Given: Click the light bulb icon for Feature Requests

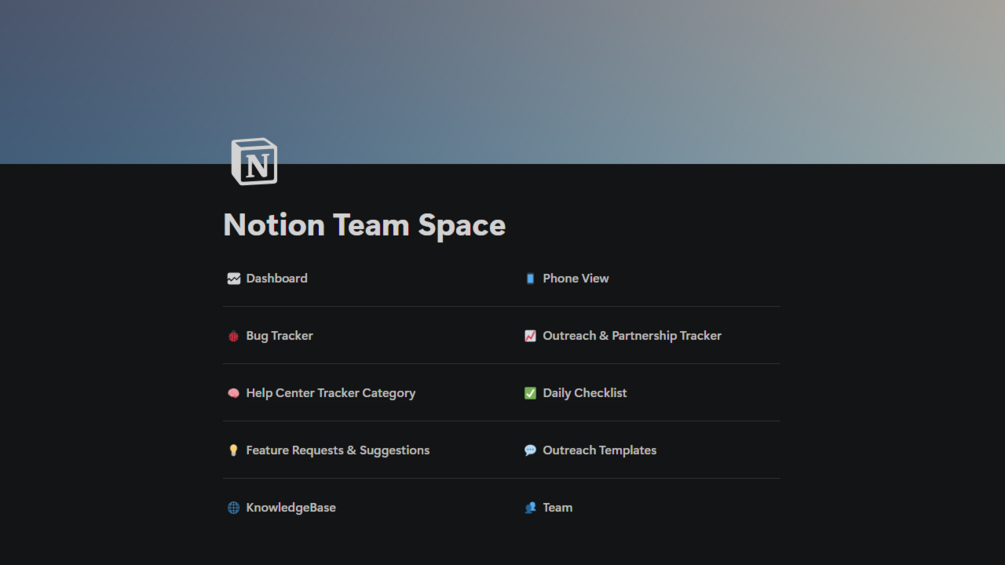Looking at the screenshot, I should click(233, 450).
